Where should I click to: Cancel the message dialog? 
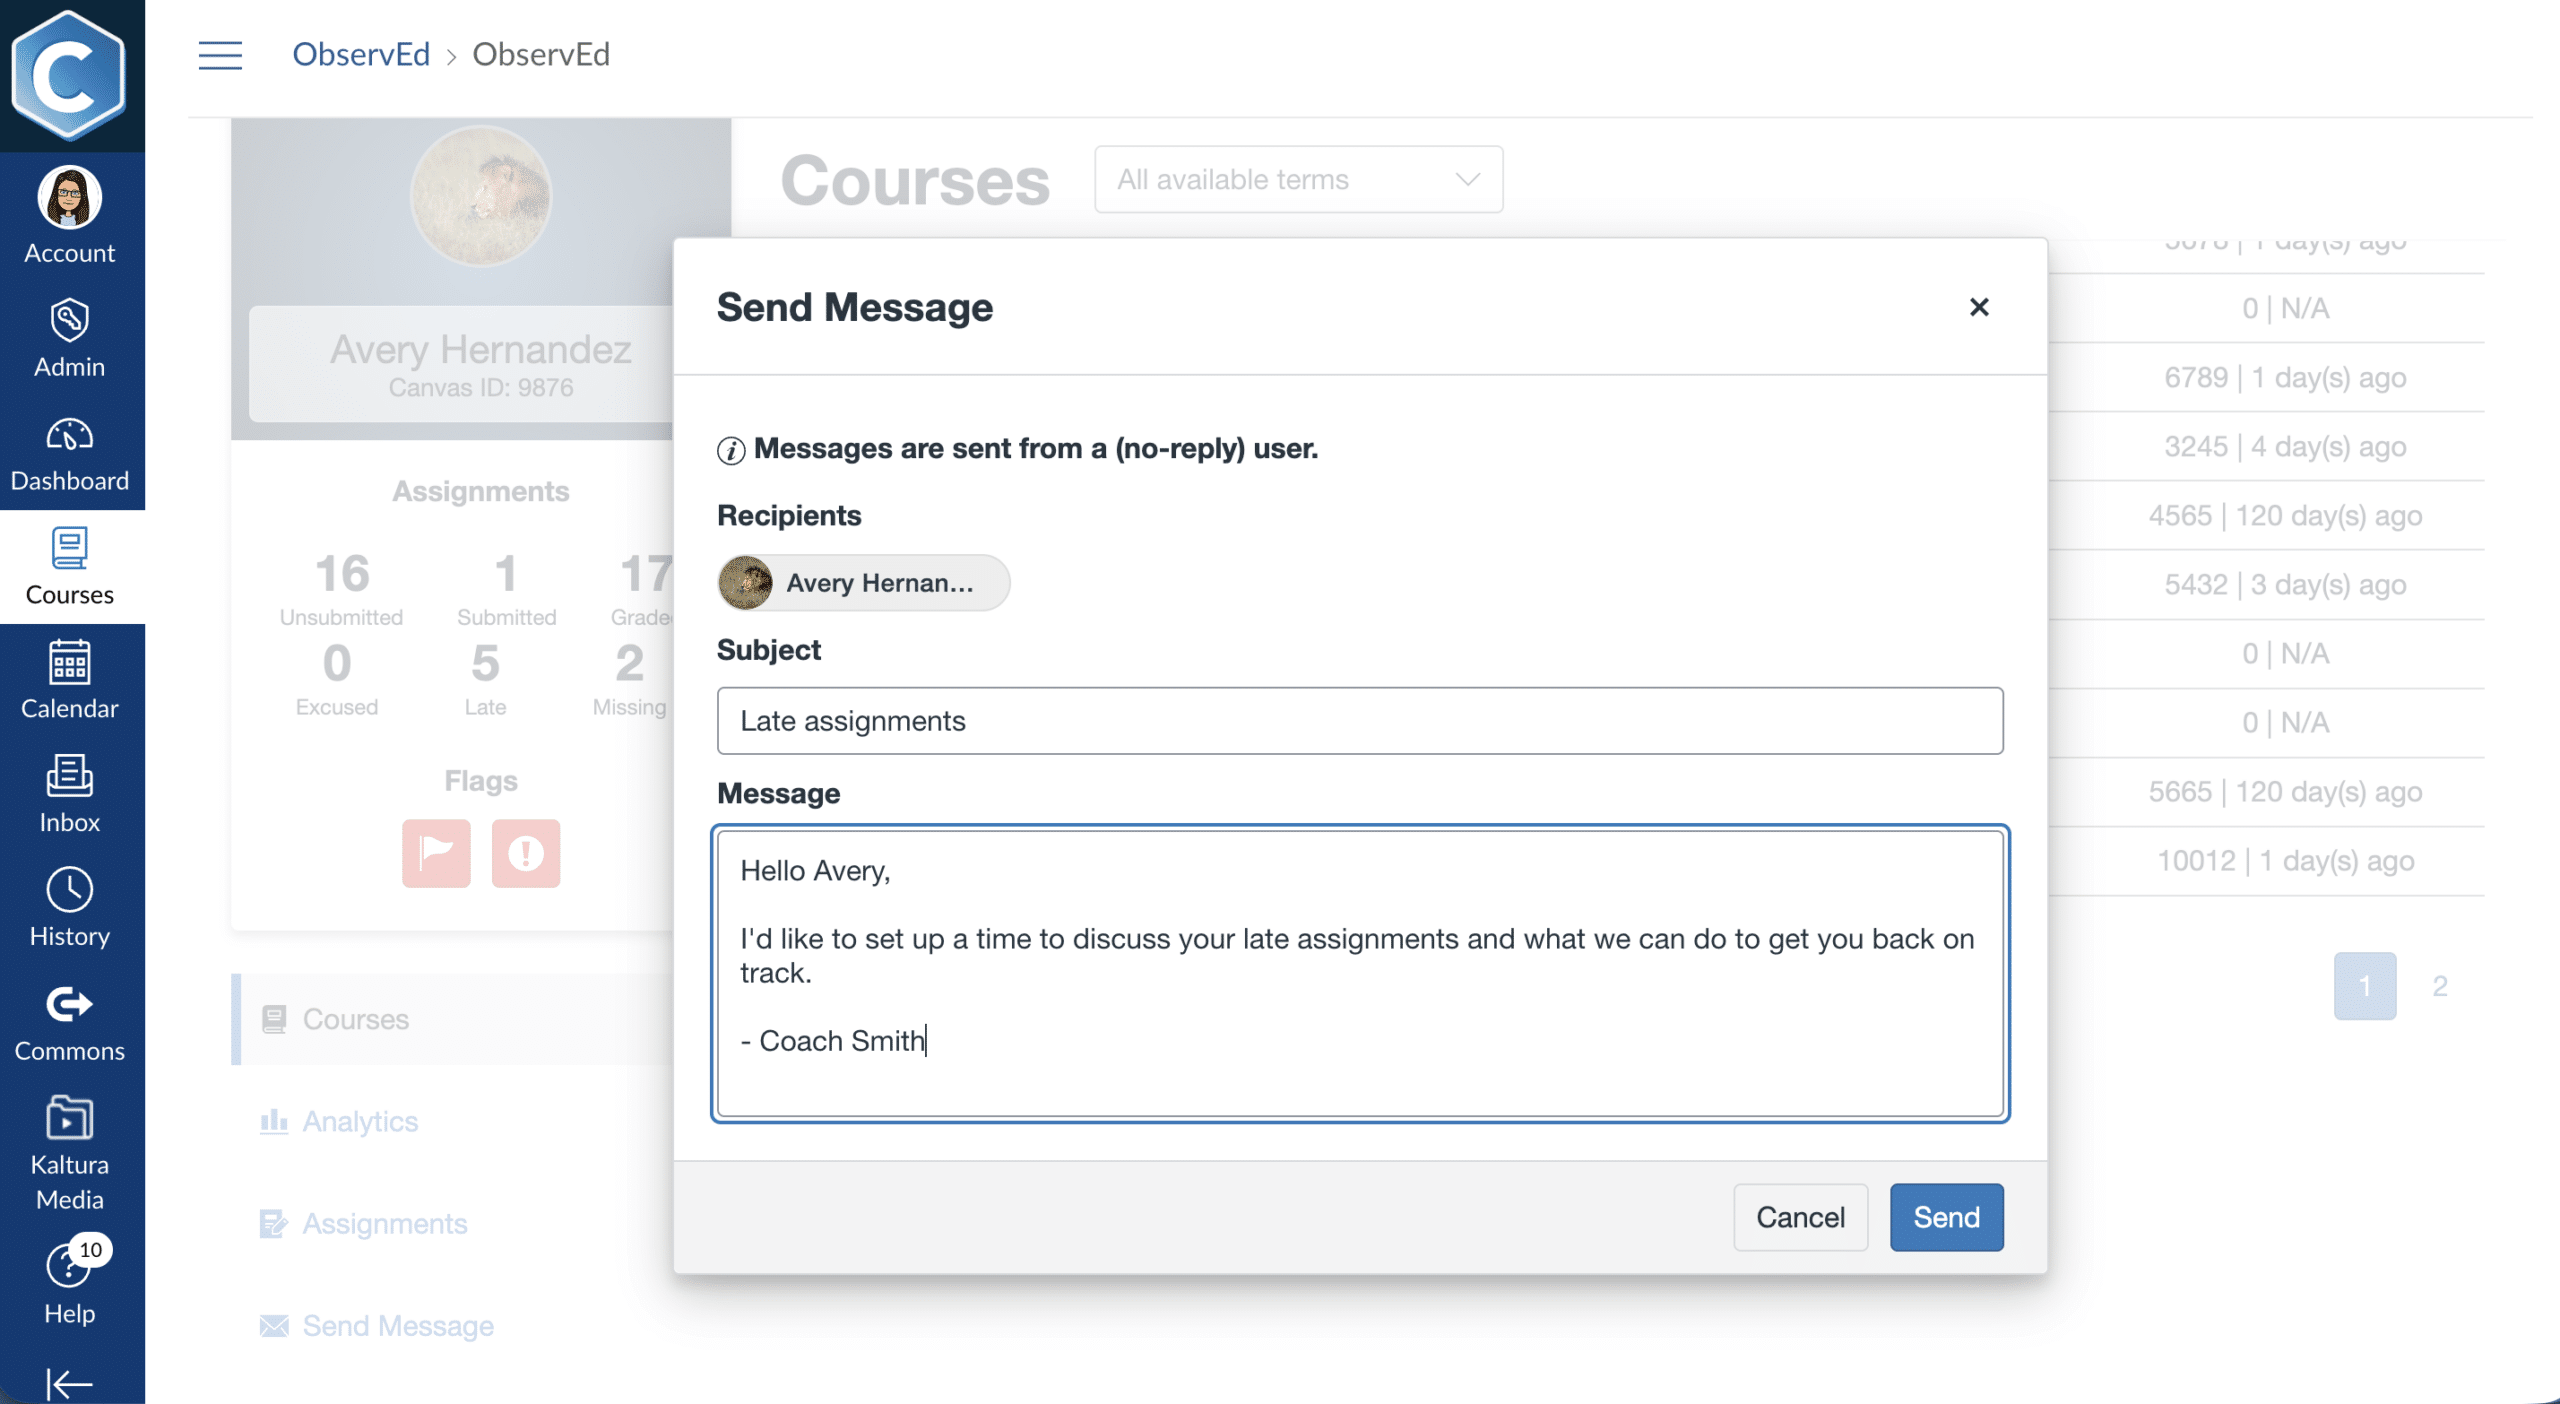1800,1217
